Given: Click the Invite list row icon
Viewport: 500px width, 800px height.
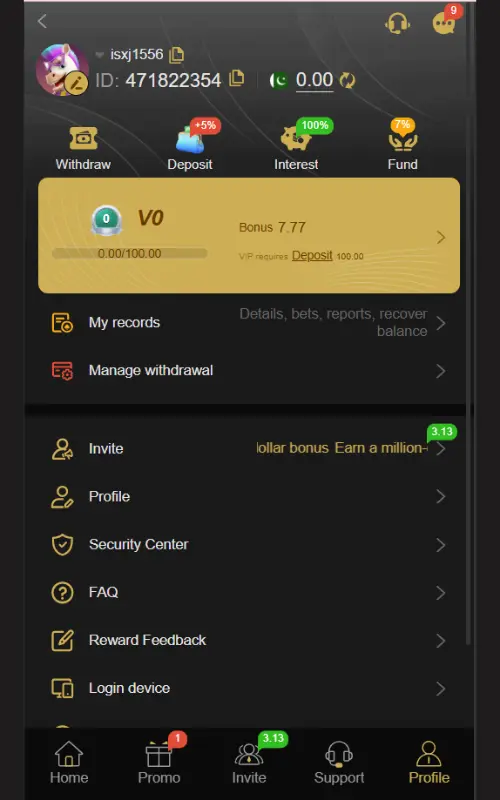Looking at the screenshot, I should [x=62, y=449].
